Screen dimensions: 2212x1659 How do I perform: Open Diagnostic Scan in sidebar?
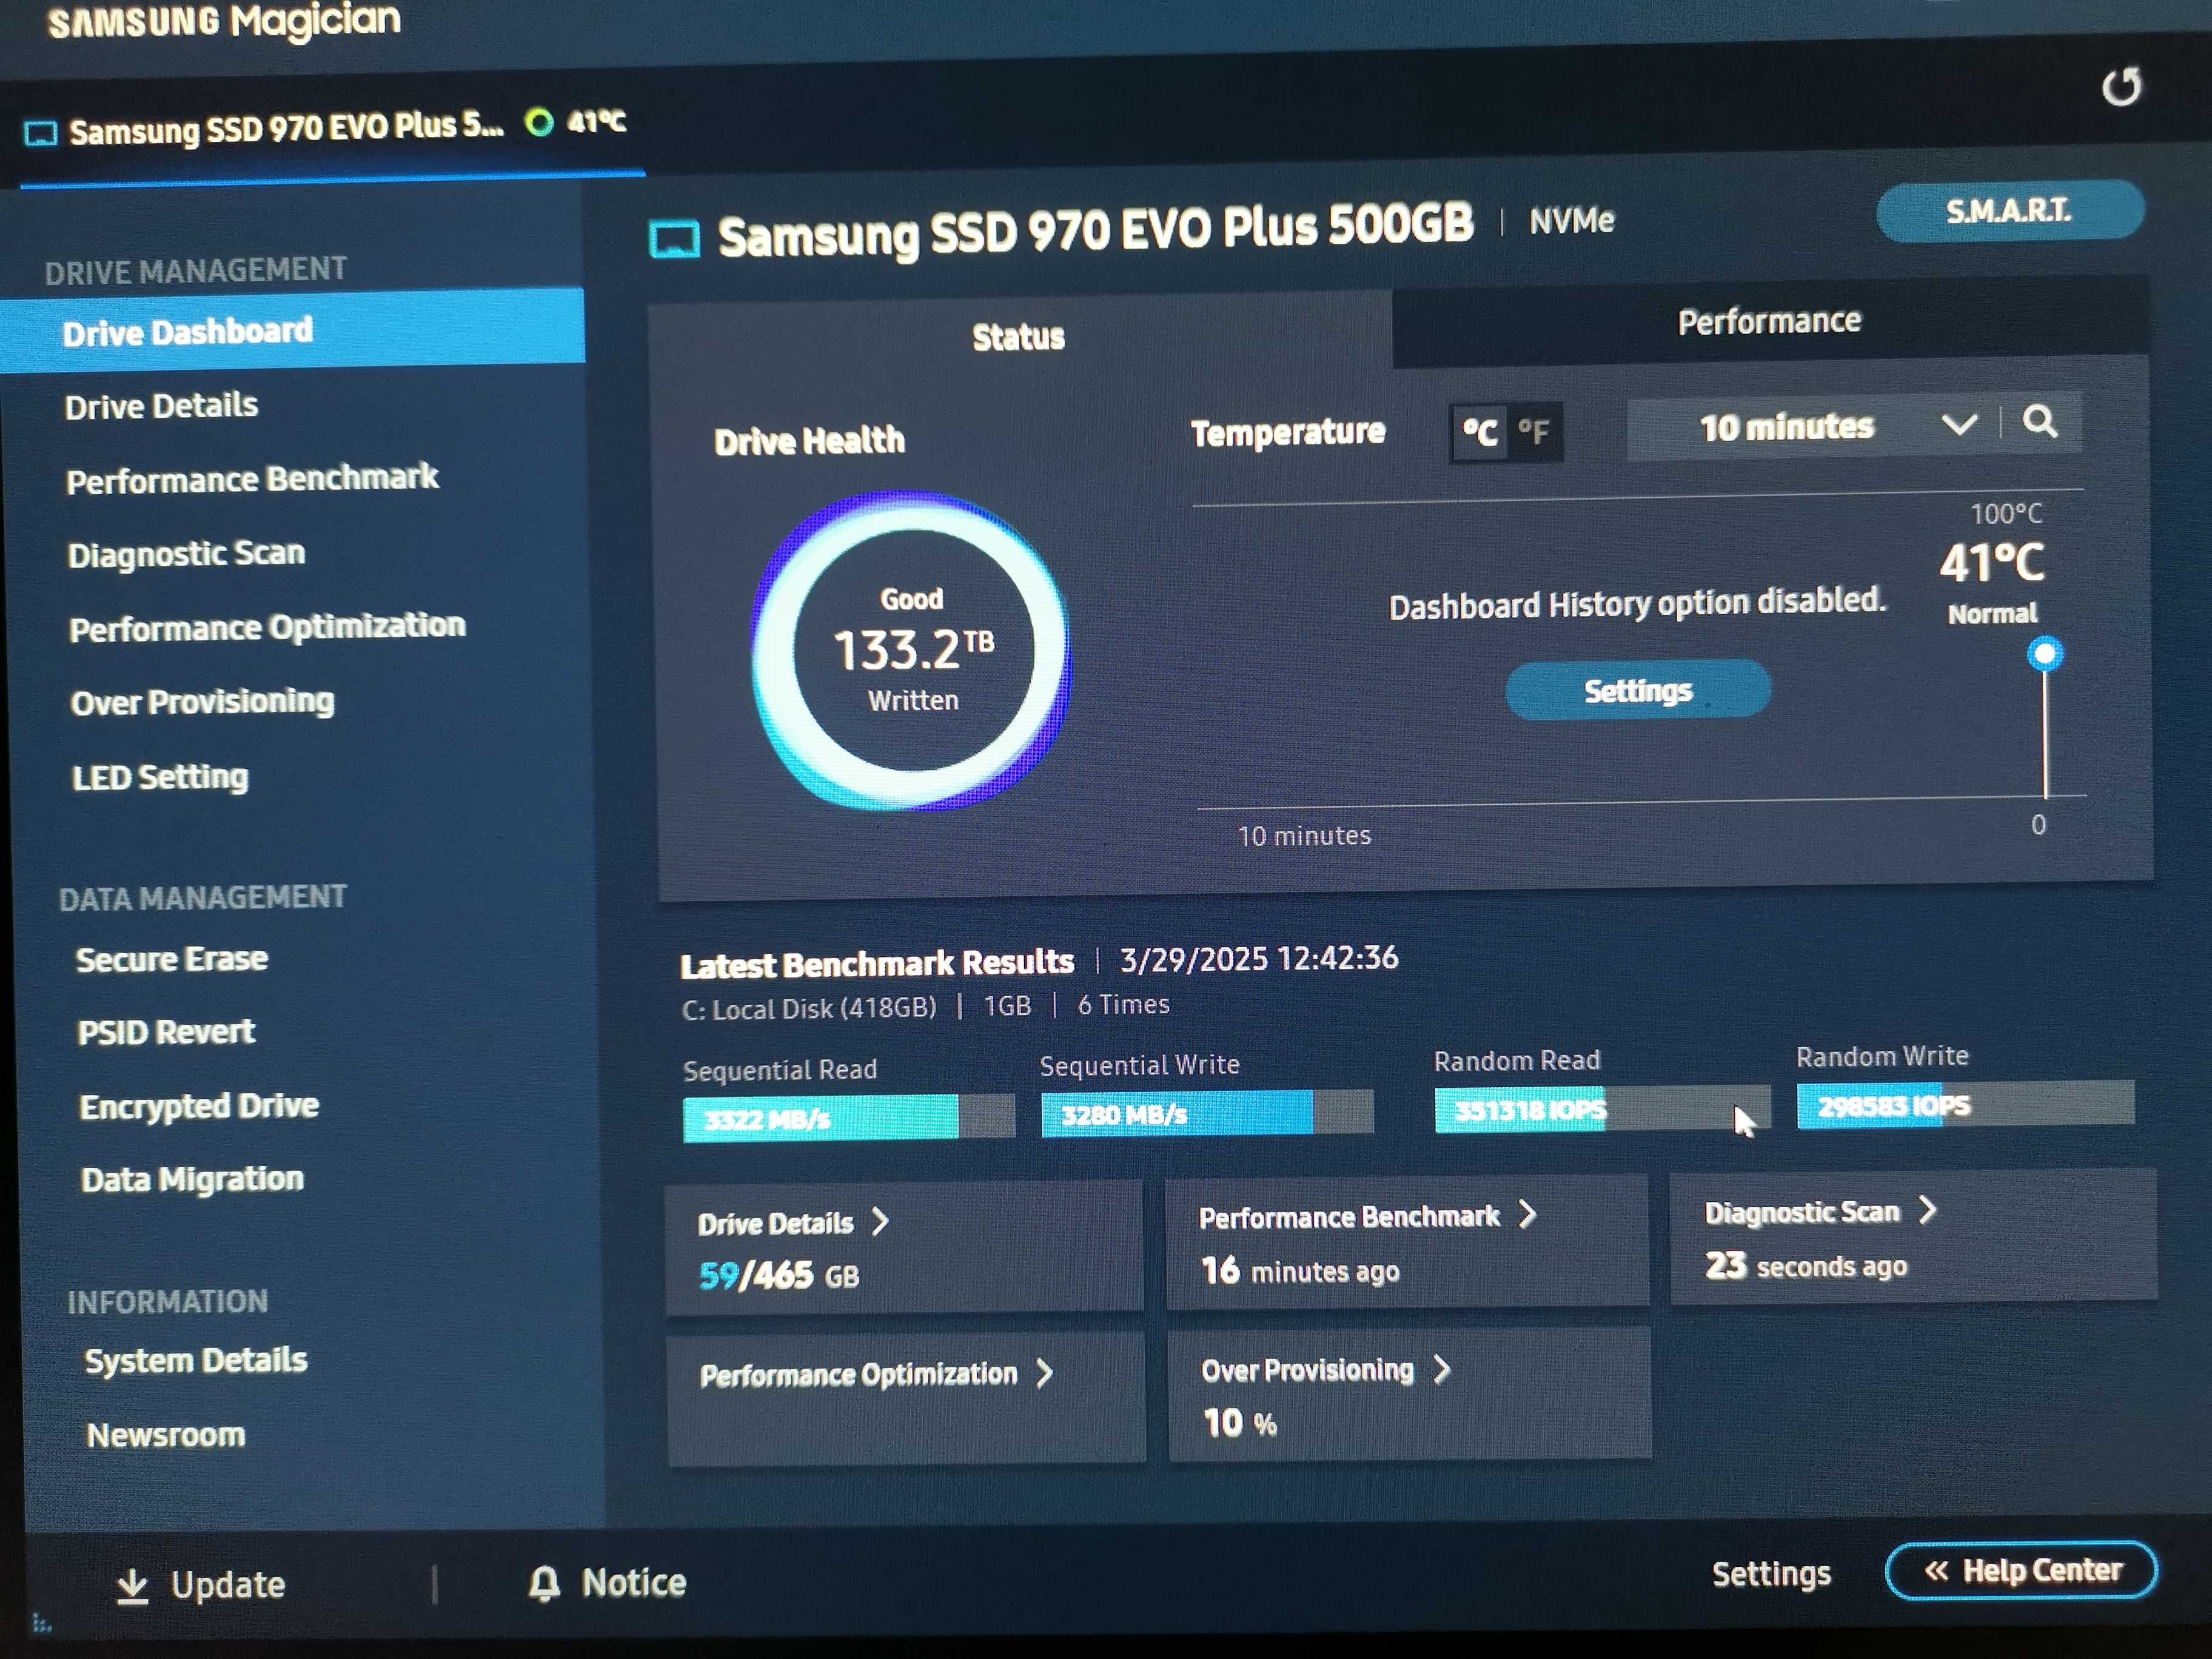187,553
